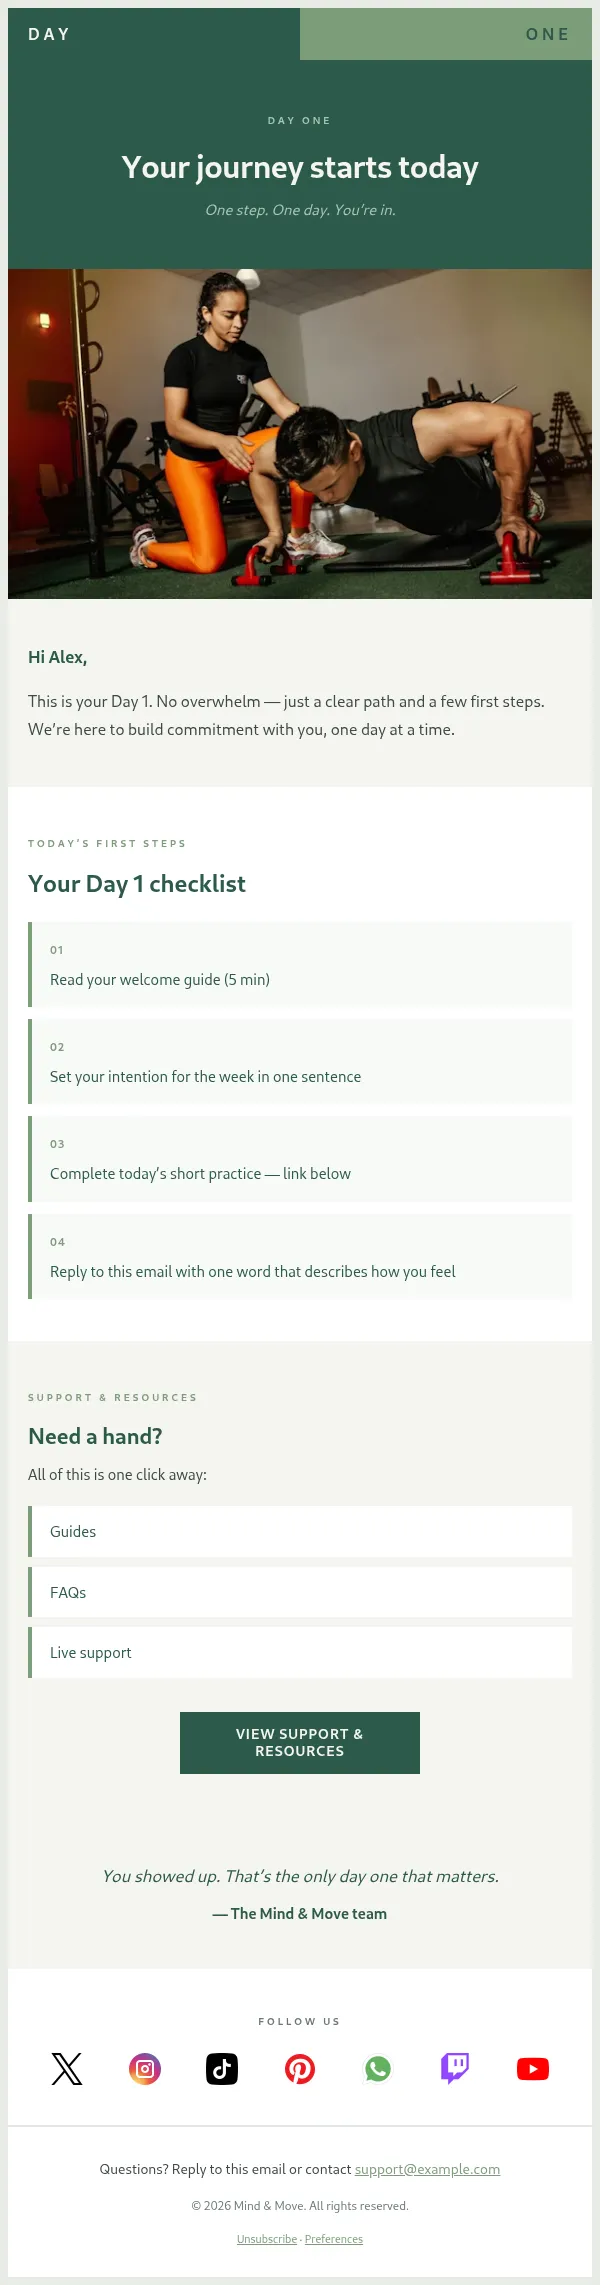600x2285 pixels.
Task: Select checklist item 04 about replying with one word
Action: click(x=300, y=1256)
